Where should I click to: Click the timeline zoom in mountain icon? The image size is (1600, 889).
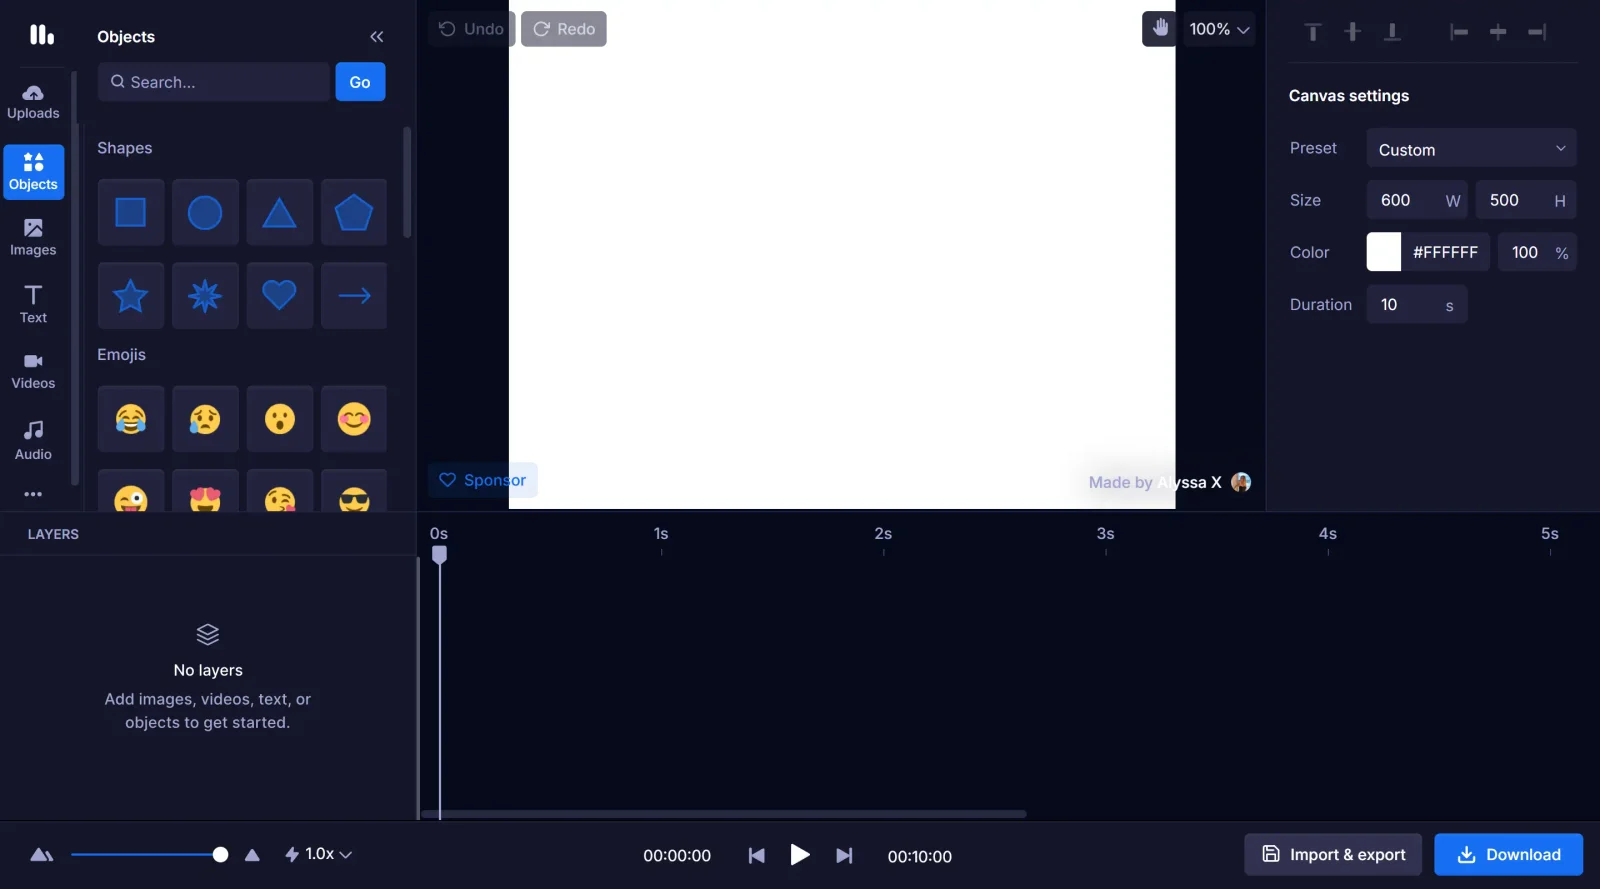click(x=252, y=855)
